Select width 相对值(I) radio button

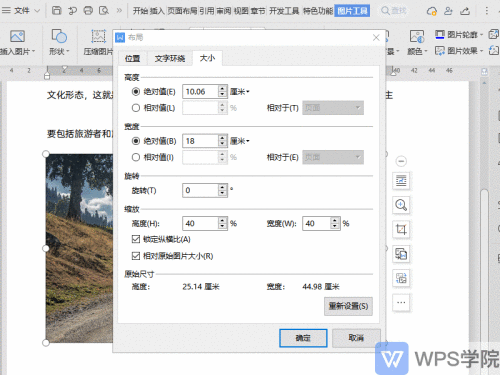136,157
